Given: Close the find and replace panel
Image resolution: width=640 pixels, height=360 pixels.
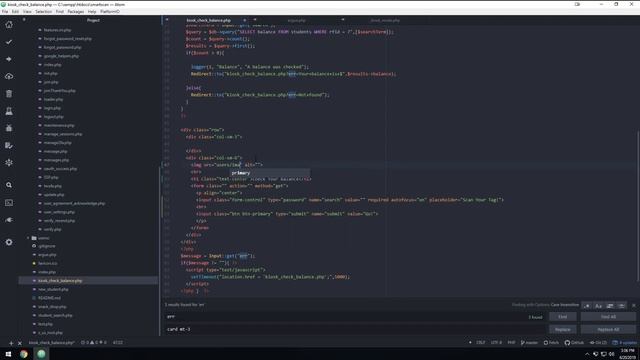Looking at the screenshot, I should pyautogui.click(x=633, y=305).
